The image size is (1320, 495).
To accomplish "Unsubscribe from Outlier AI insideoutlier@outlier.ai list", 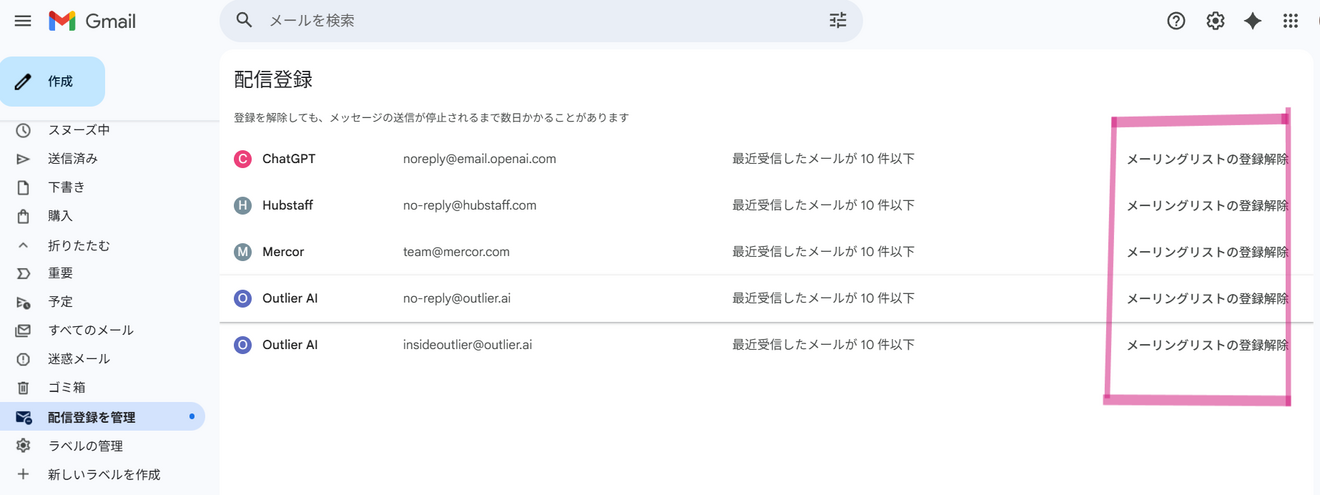I will point(1207,345).
